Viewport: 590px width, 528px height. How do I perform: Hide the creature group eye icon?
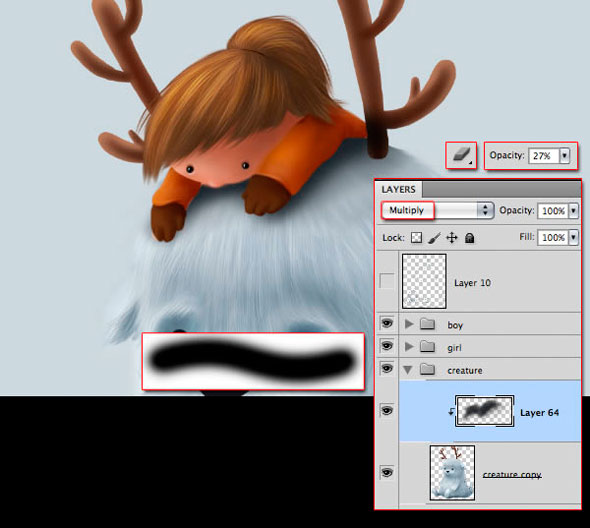pos(387,368)
